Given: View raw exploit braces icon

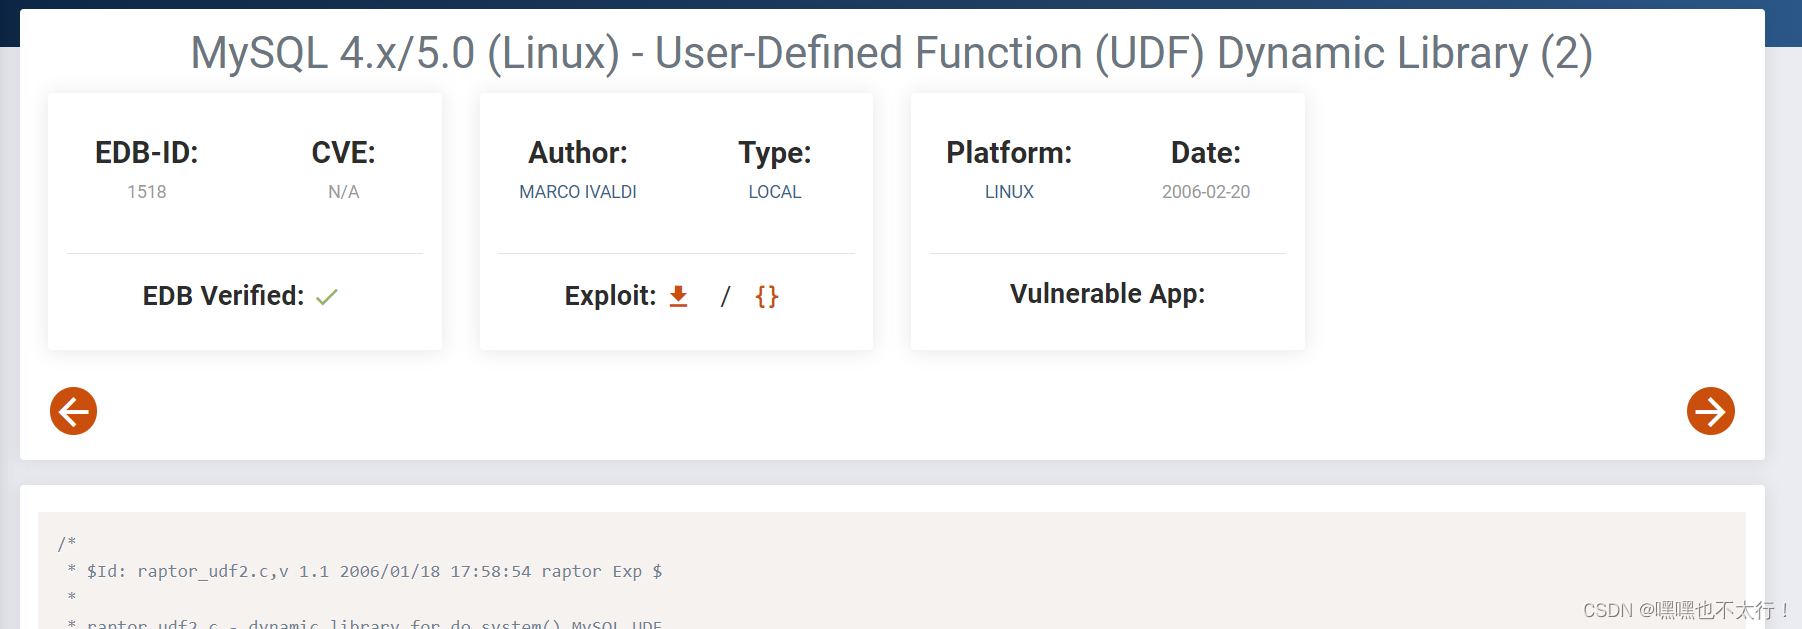Looking at the screenshot, I should tap(767, 296).
